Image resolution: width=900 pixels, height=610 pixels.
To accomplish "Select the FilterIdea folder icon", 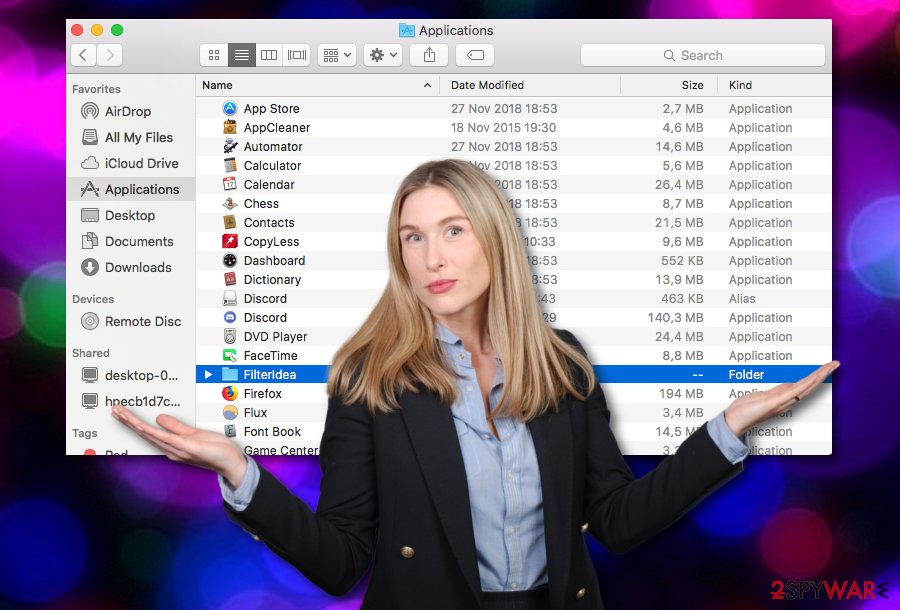I will point(230,374).
